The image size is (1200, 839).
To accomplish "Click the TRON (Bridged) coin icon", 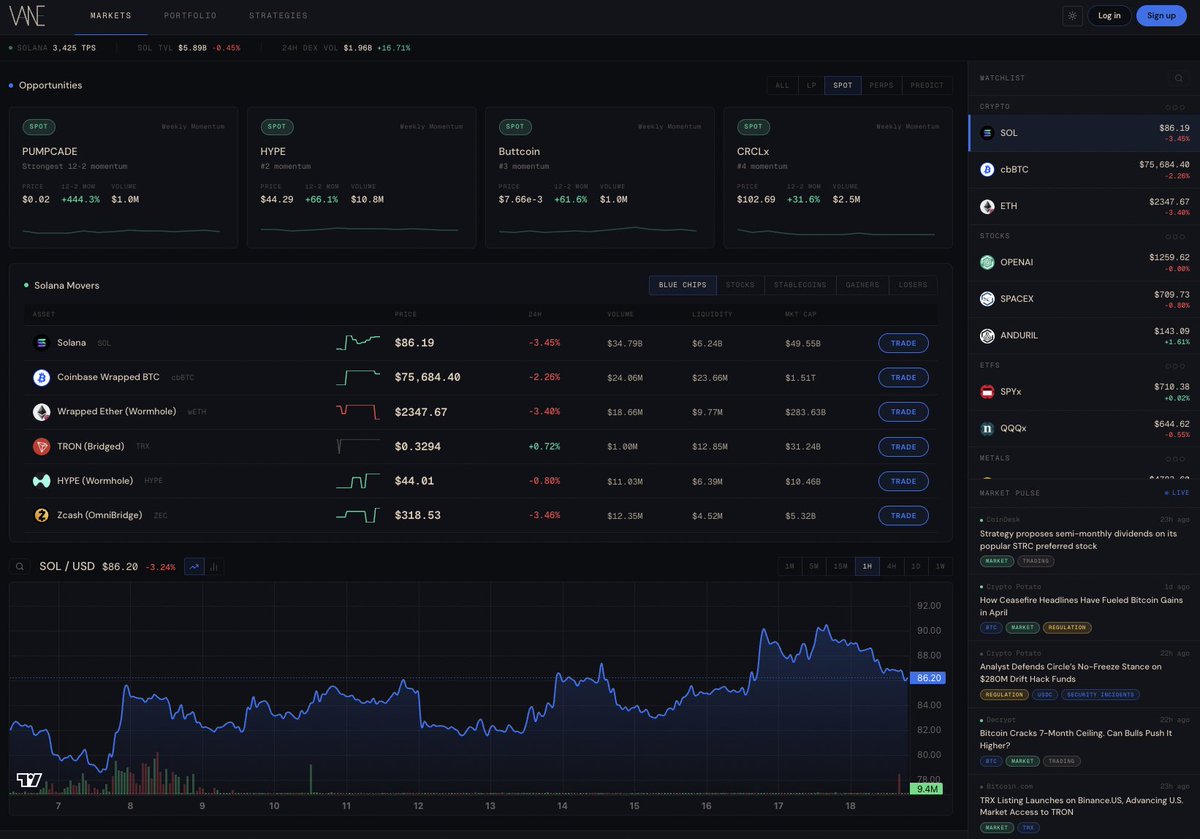I will (x=42, y=446).
